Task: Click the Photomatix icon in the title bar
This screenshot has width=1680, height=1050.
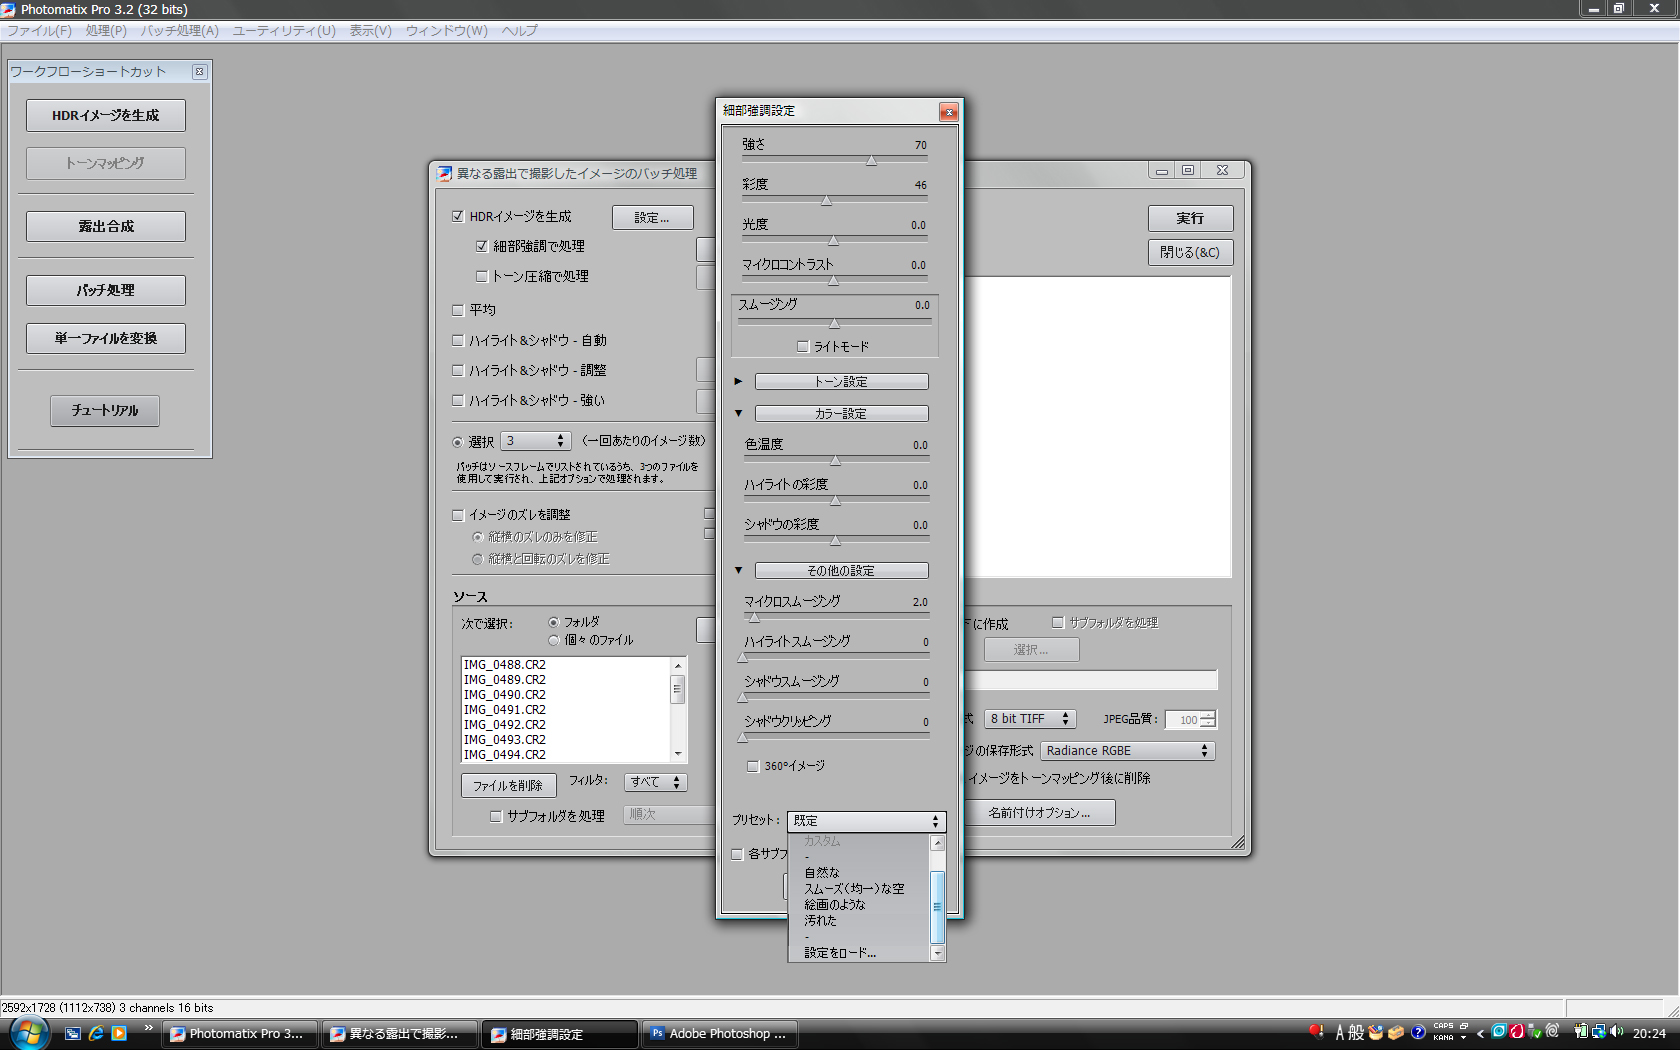Action: 9,9
